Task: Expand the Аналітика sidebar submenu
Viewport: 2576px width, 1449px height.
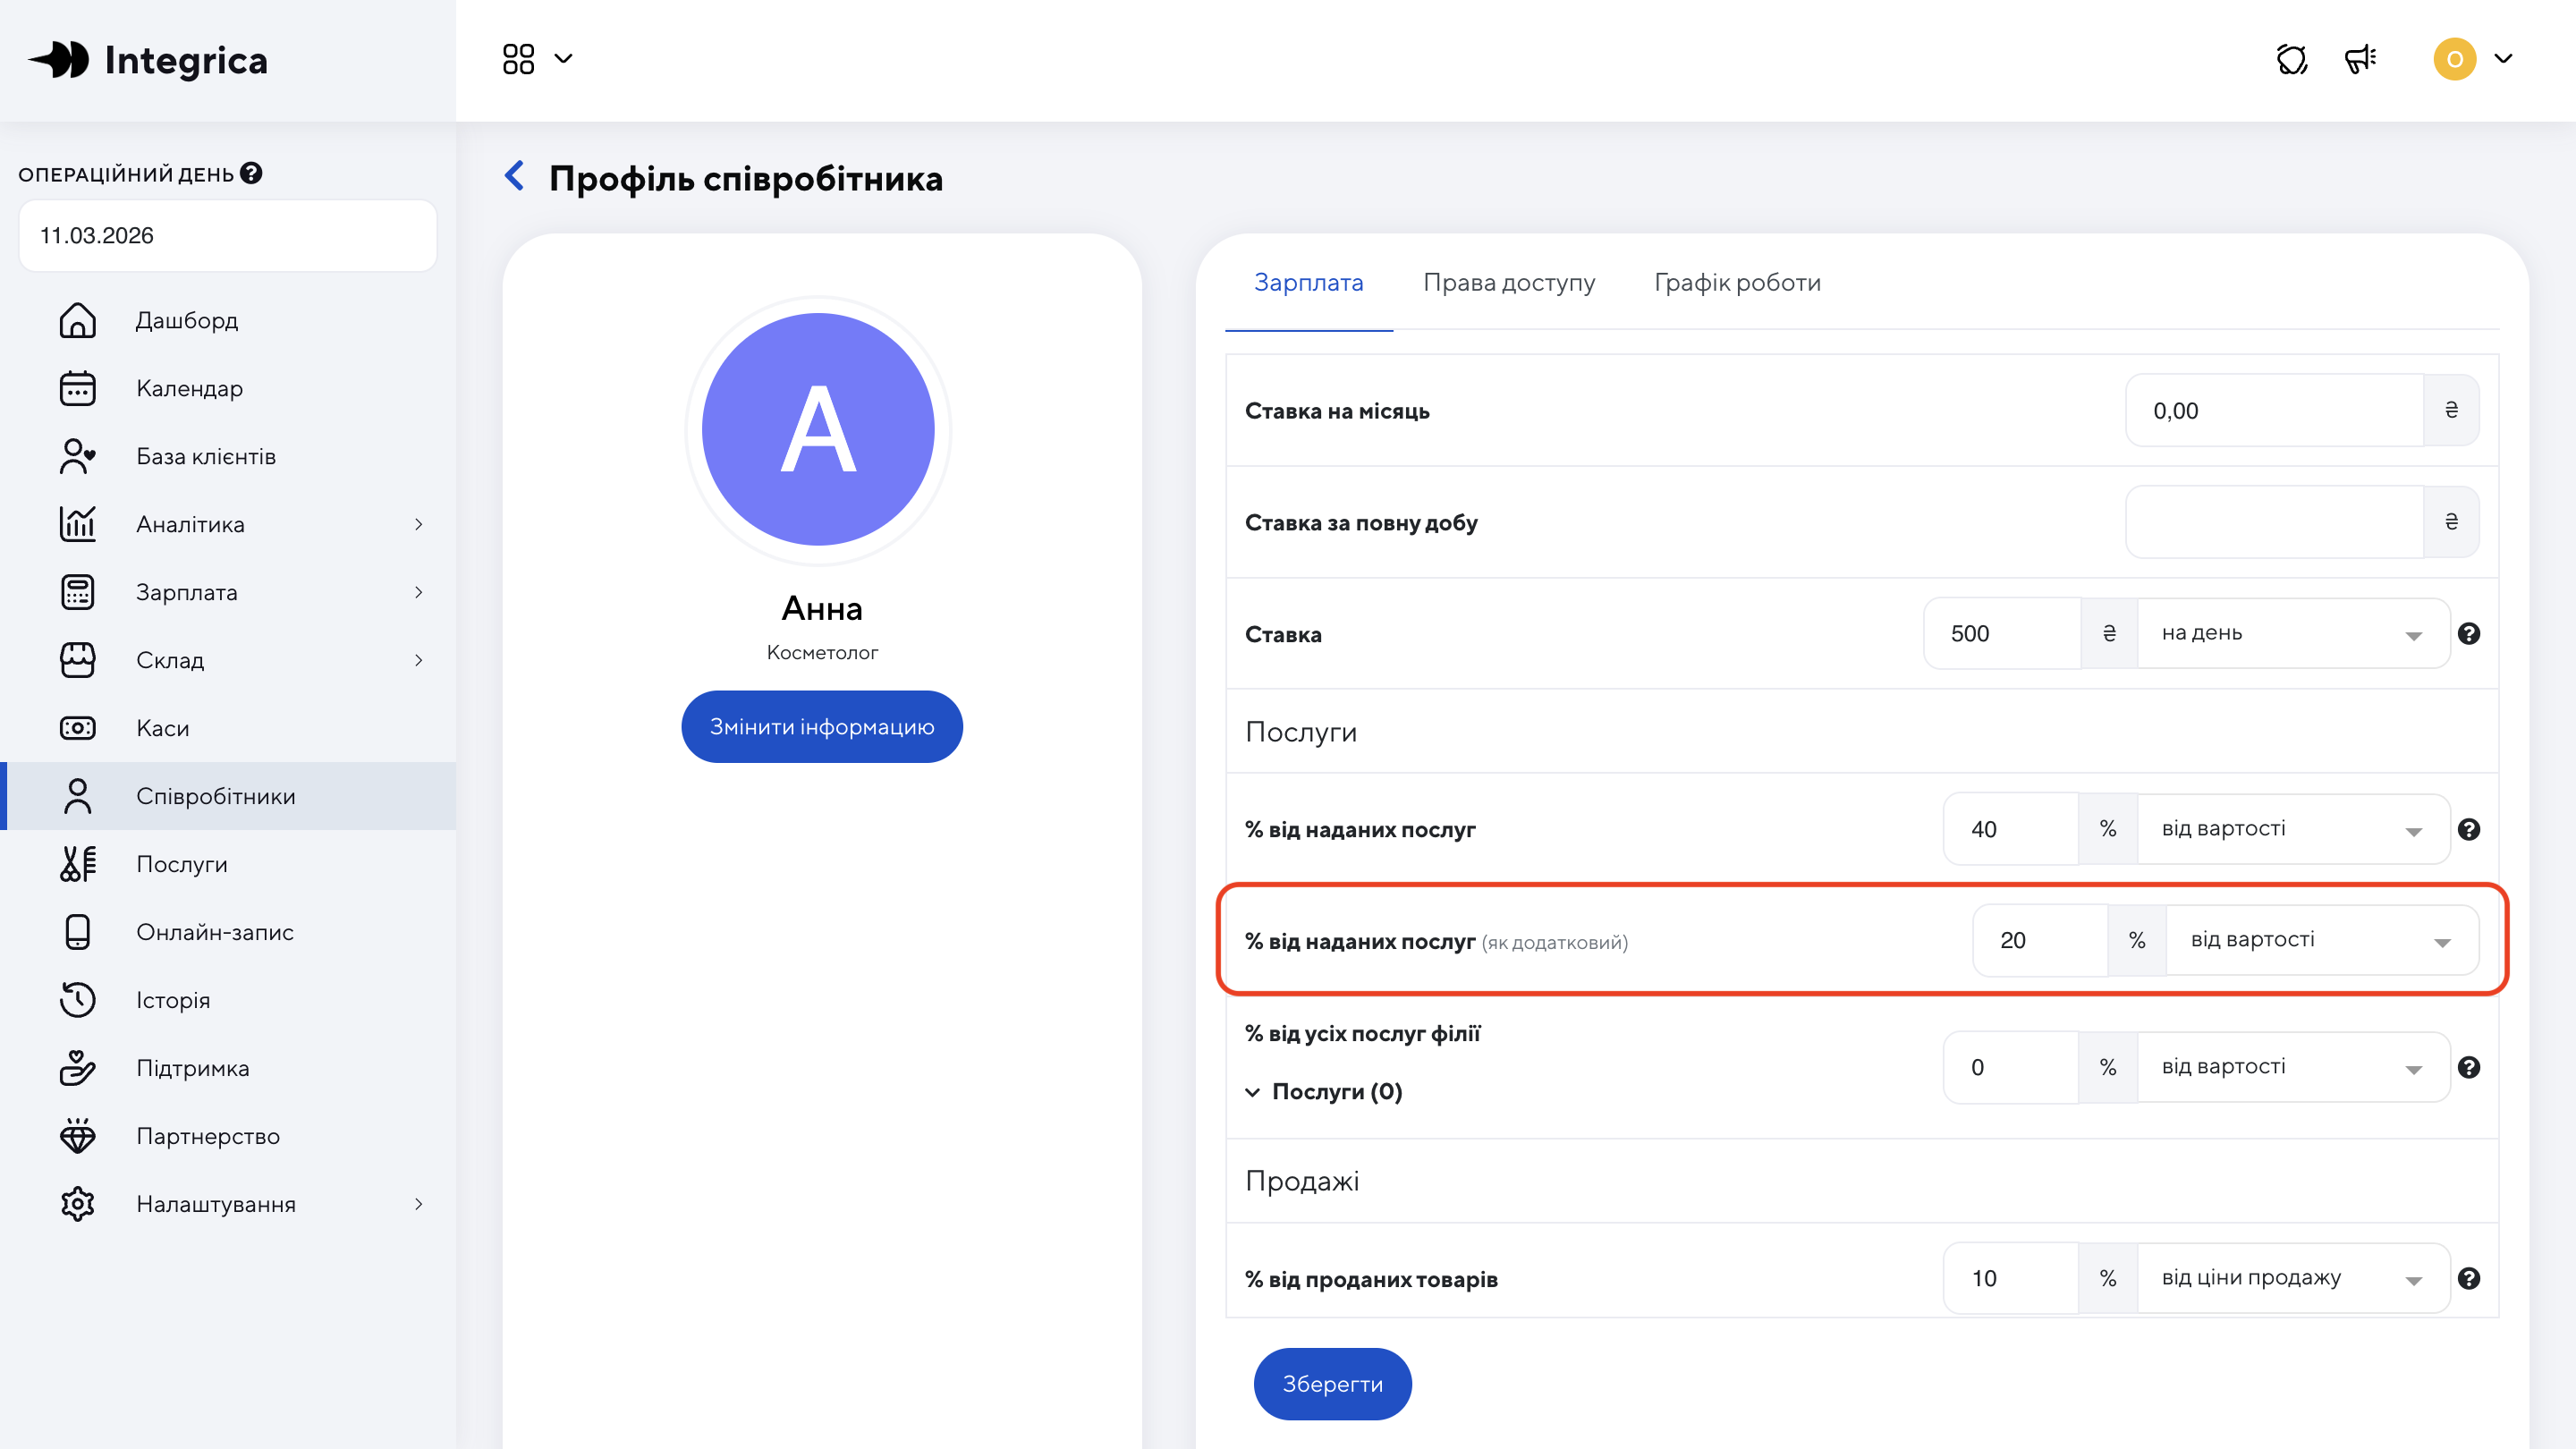Action: (x=418, y=524)
